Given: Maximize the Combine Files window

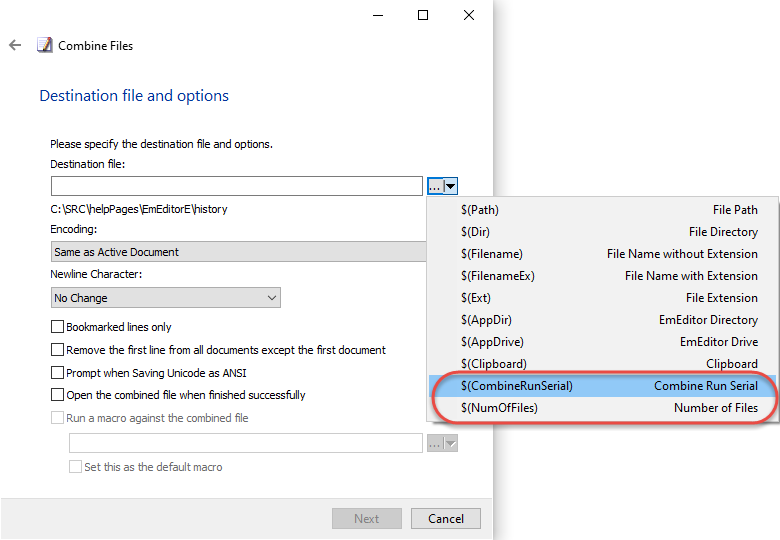Looking at the screenshot, I should 423,15.
